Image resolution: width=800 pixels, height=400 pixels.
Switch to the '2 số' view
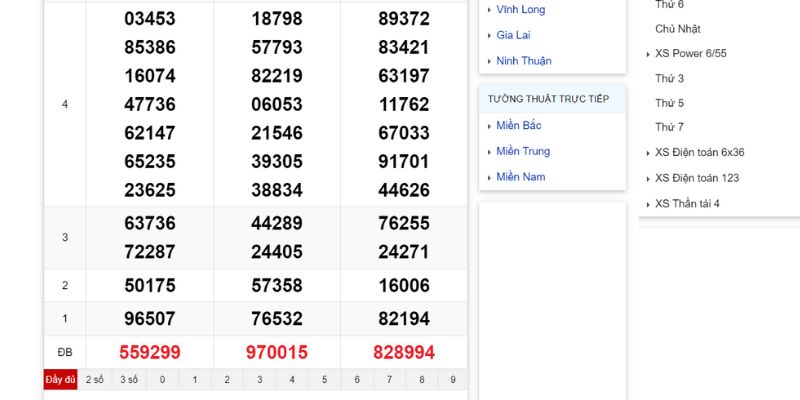click(x=95, y=380)
